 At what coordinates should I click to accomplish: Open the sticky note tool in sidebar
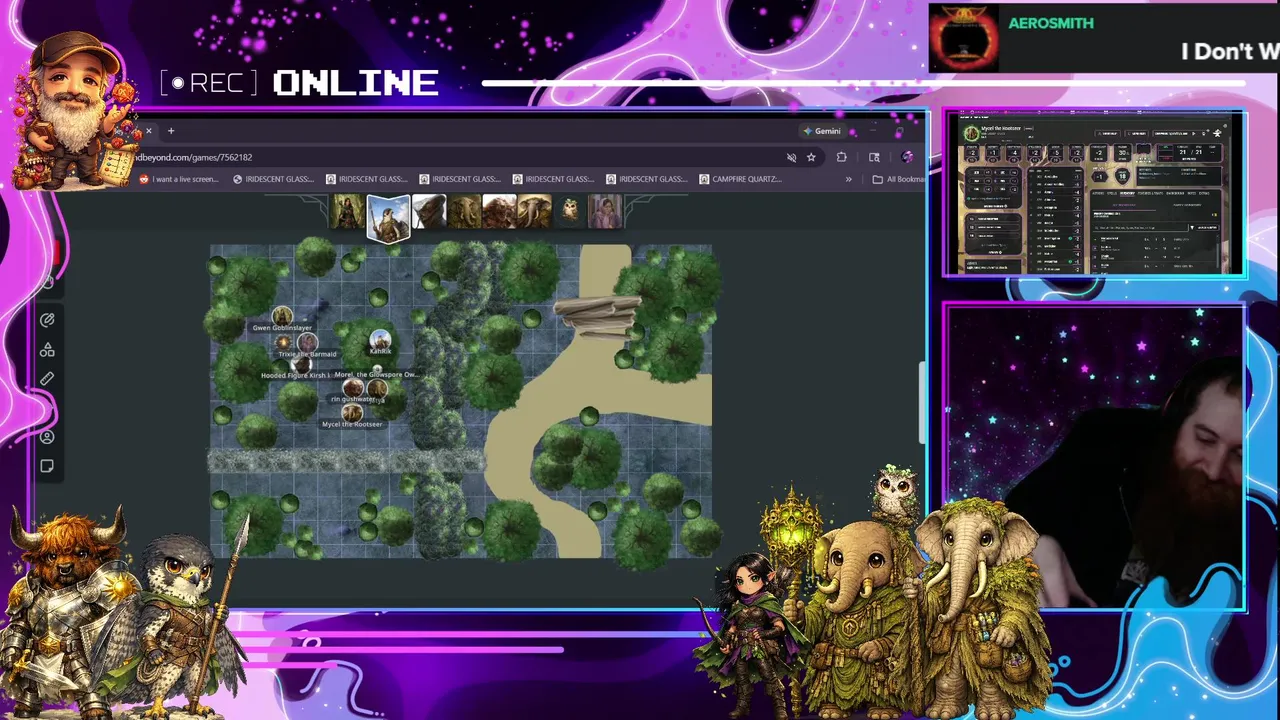[47, 466]
